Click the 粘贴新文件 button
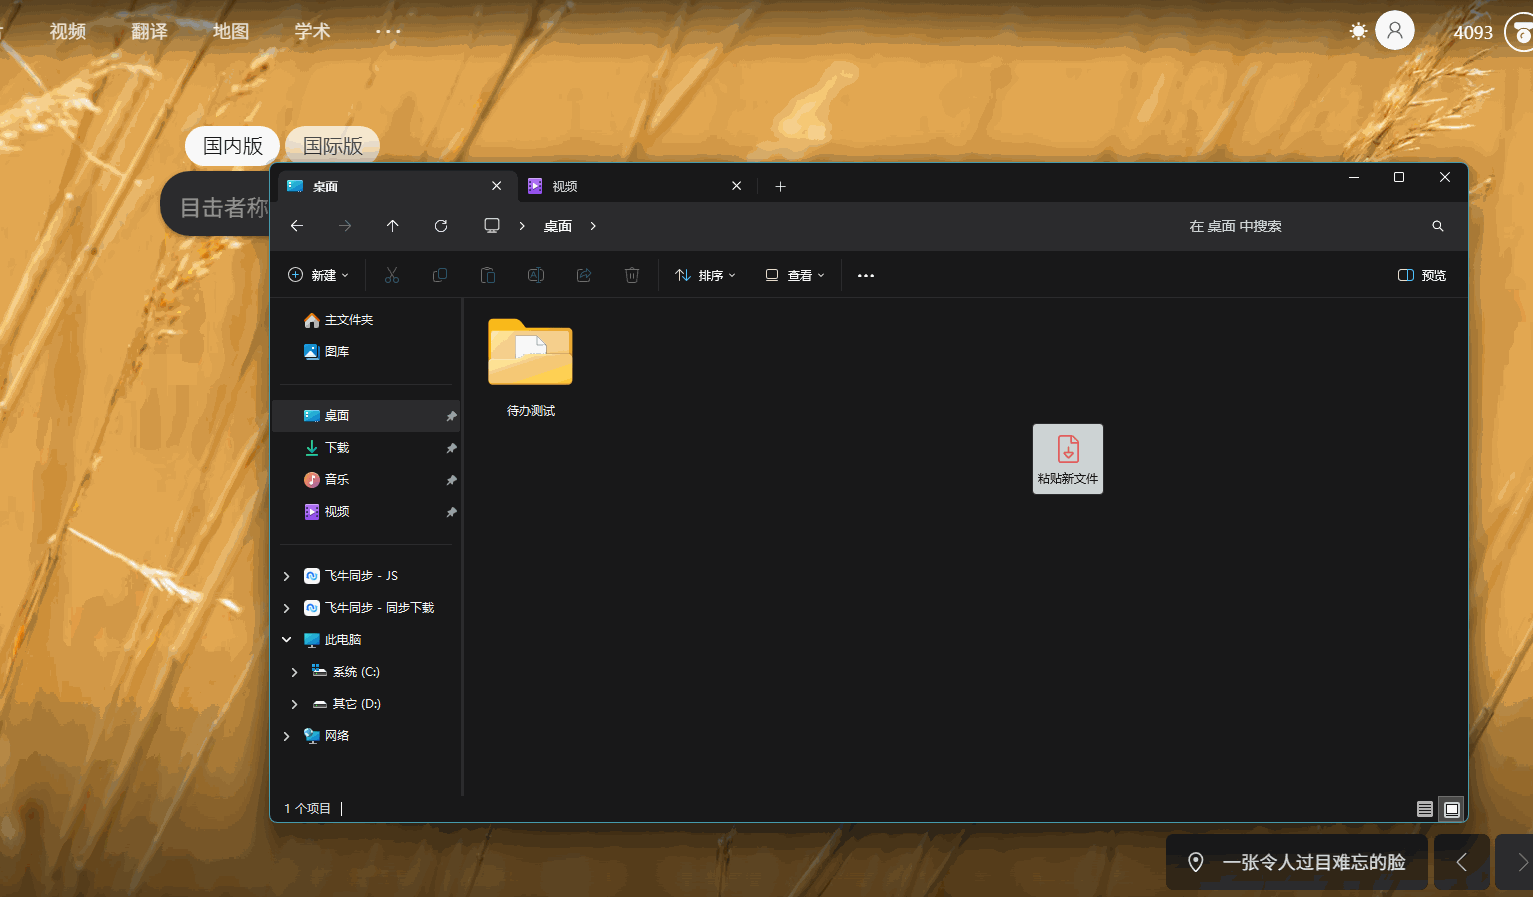Viewport: 1533px width, 897px height. click(1068, 459)
